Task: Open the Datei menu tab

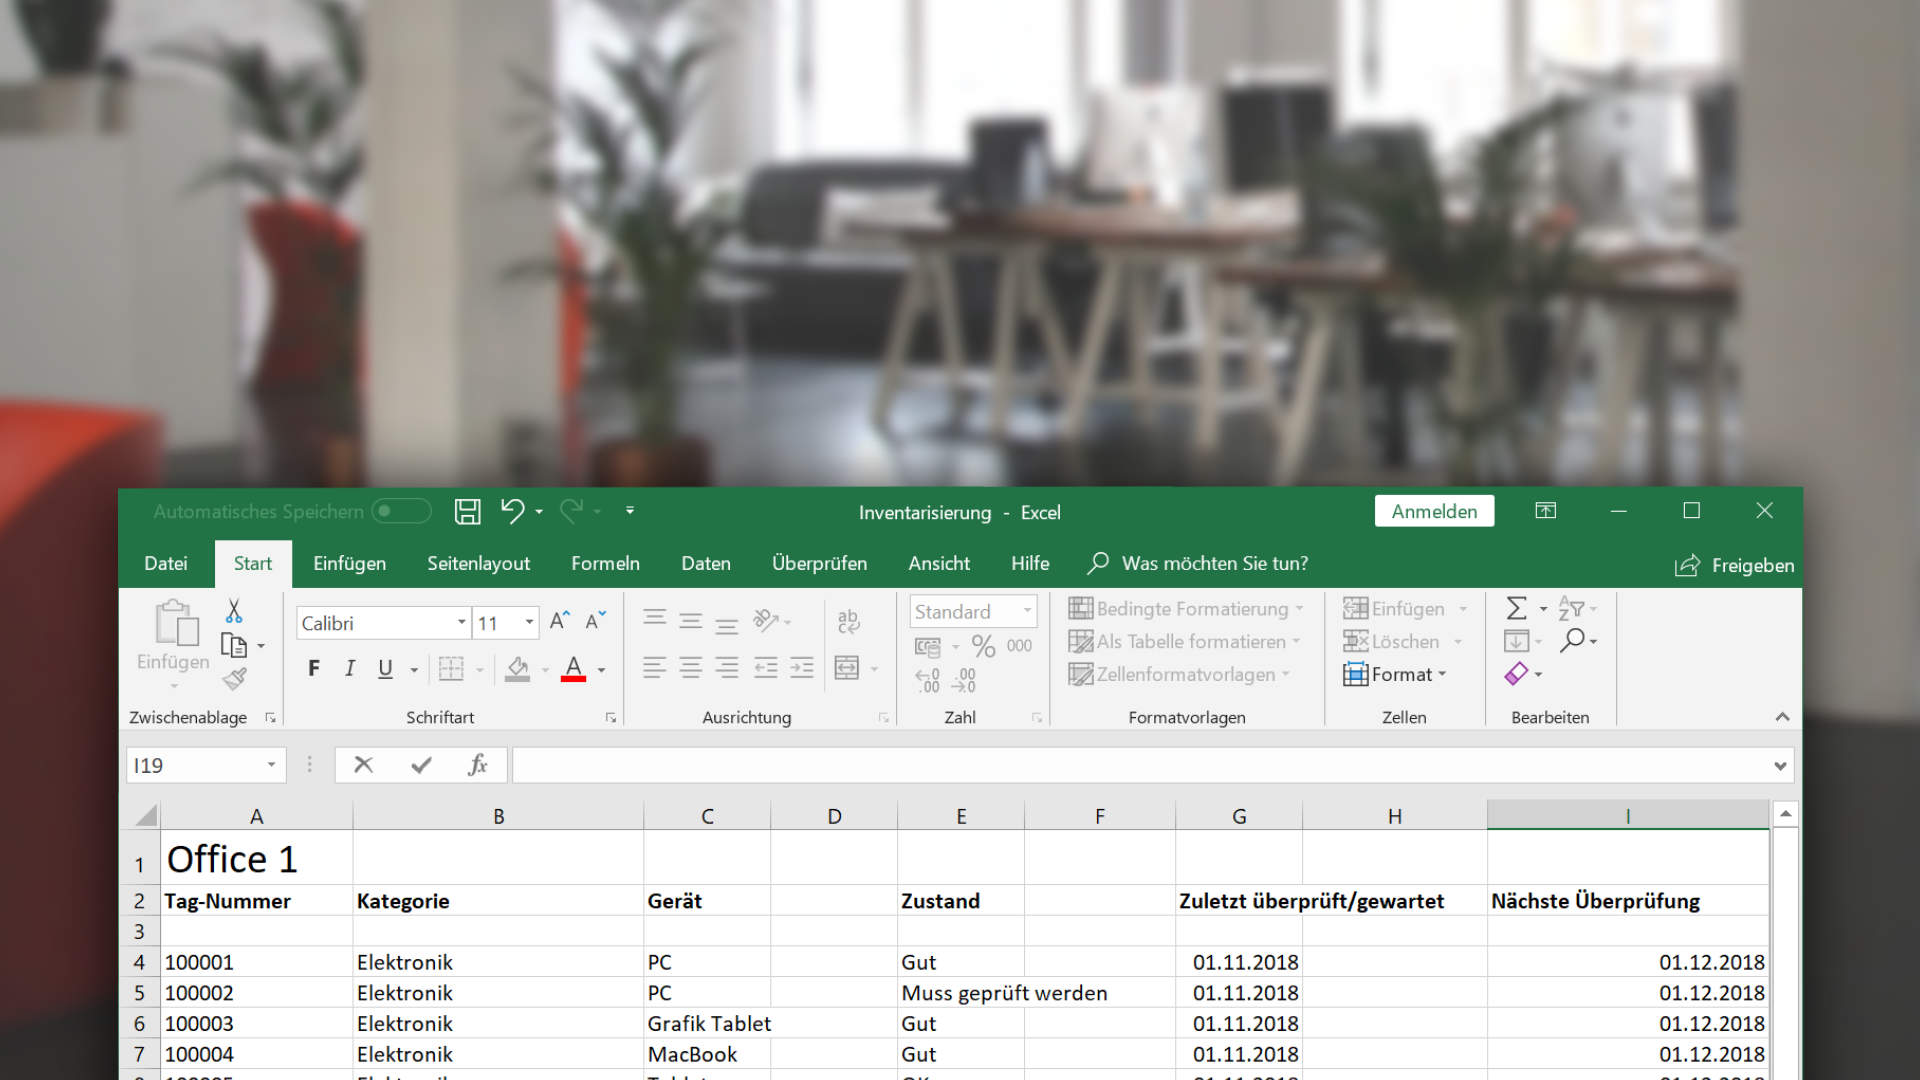Action: tap(165, 563)
